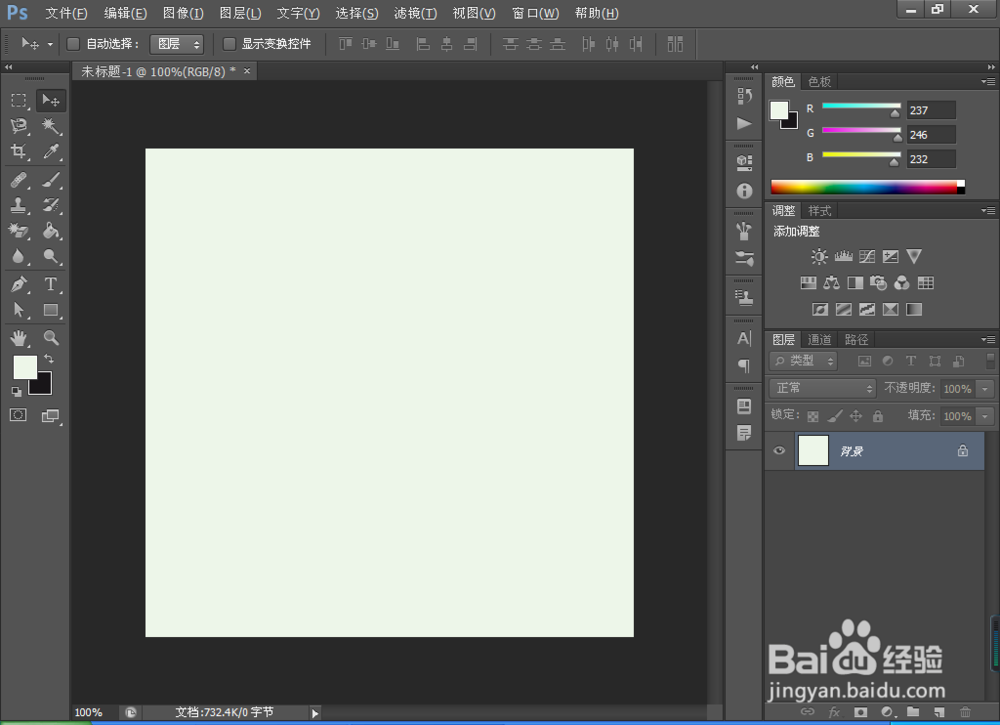Open the 图层 auto-select dropdown
Screen dimensions: 1000x725
coord(177,44)
